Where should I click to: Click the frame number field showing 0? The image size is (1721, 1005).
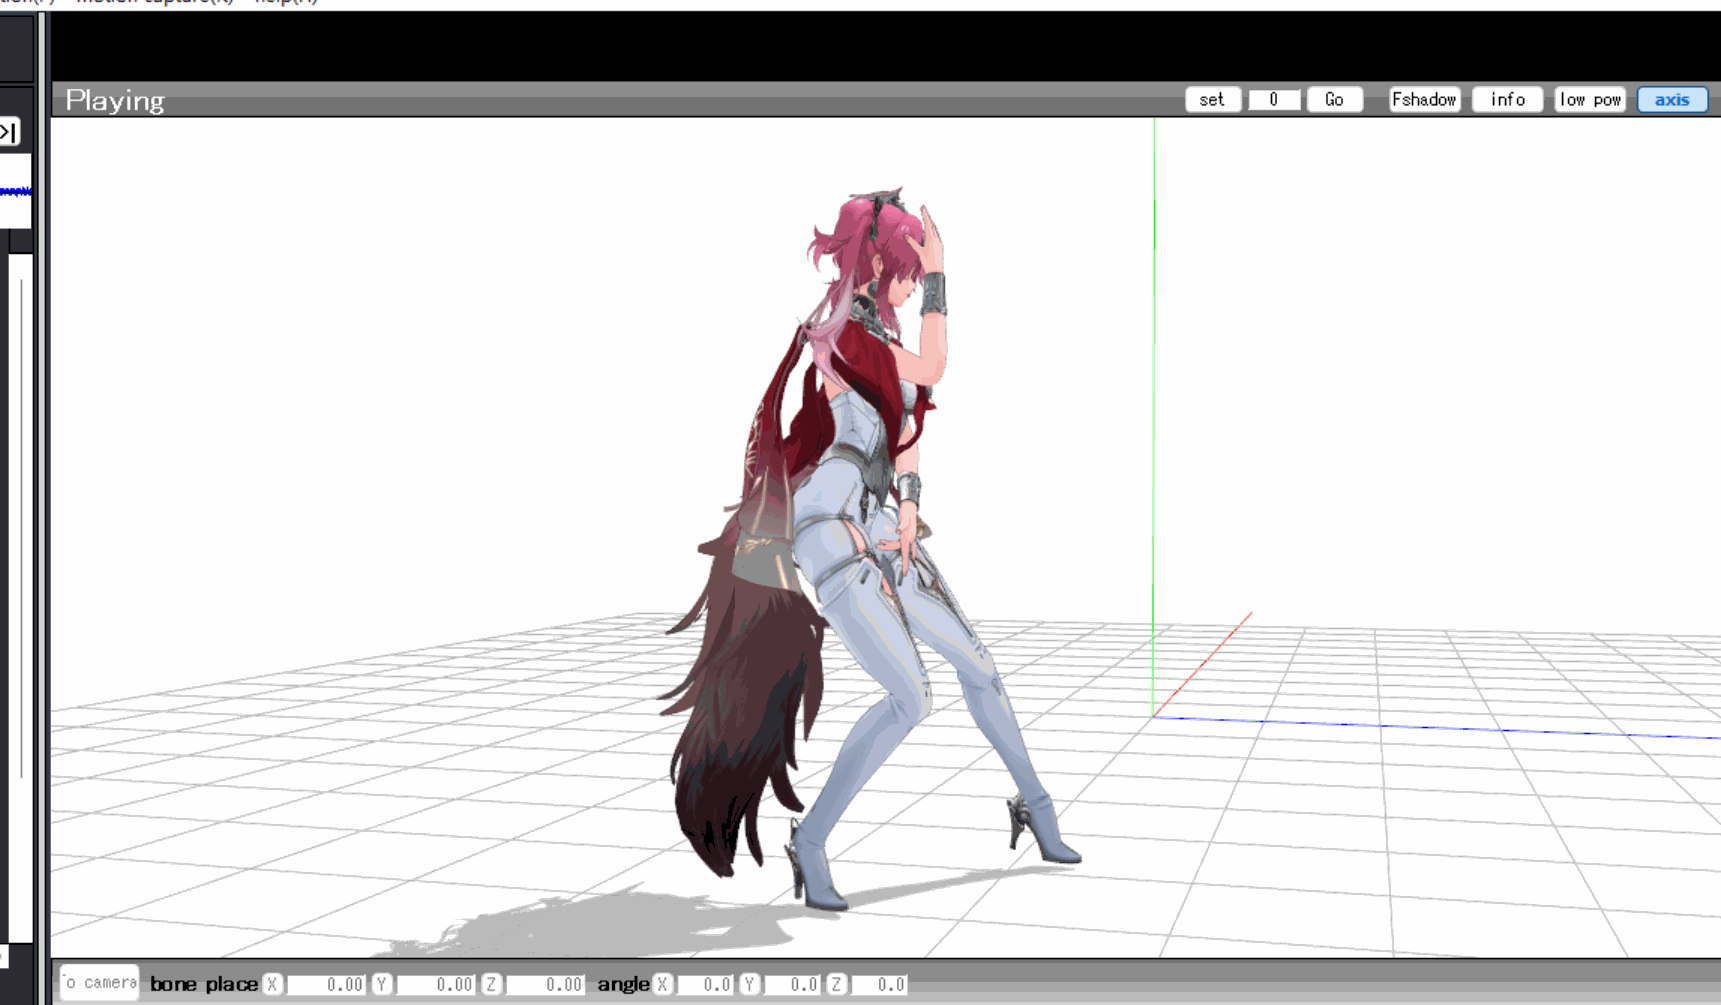tap(1274, 100)
